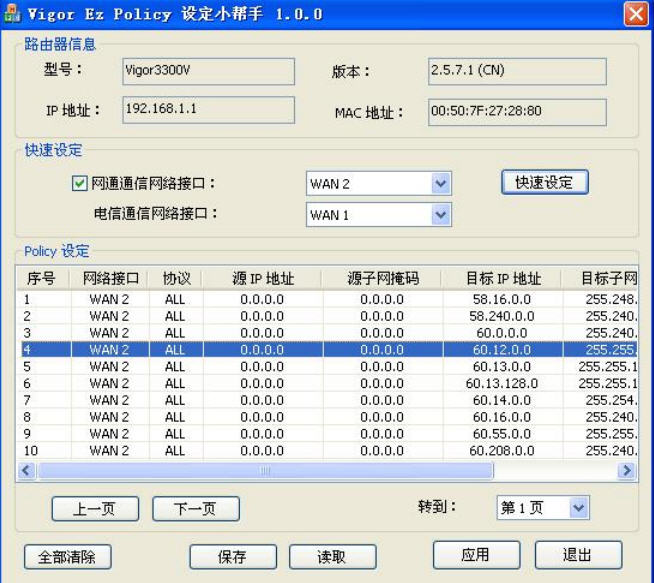
Task: Click the 型号 field showing Vigor3300V
Action: click(209, 71)
